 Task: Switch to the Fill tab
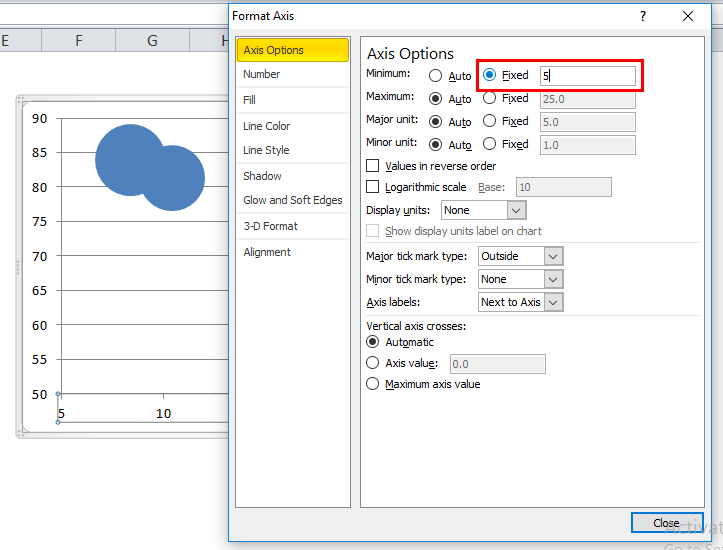293,100
